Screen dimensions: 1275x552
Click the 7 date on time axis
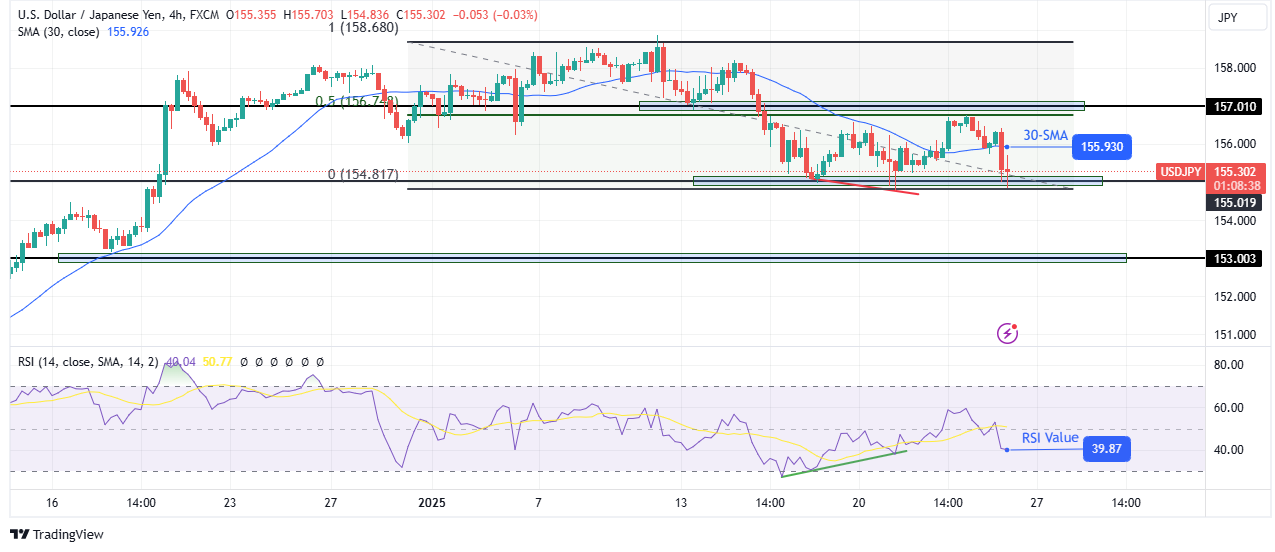(538, 504)
